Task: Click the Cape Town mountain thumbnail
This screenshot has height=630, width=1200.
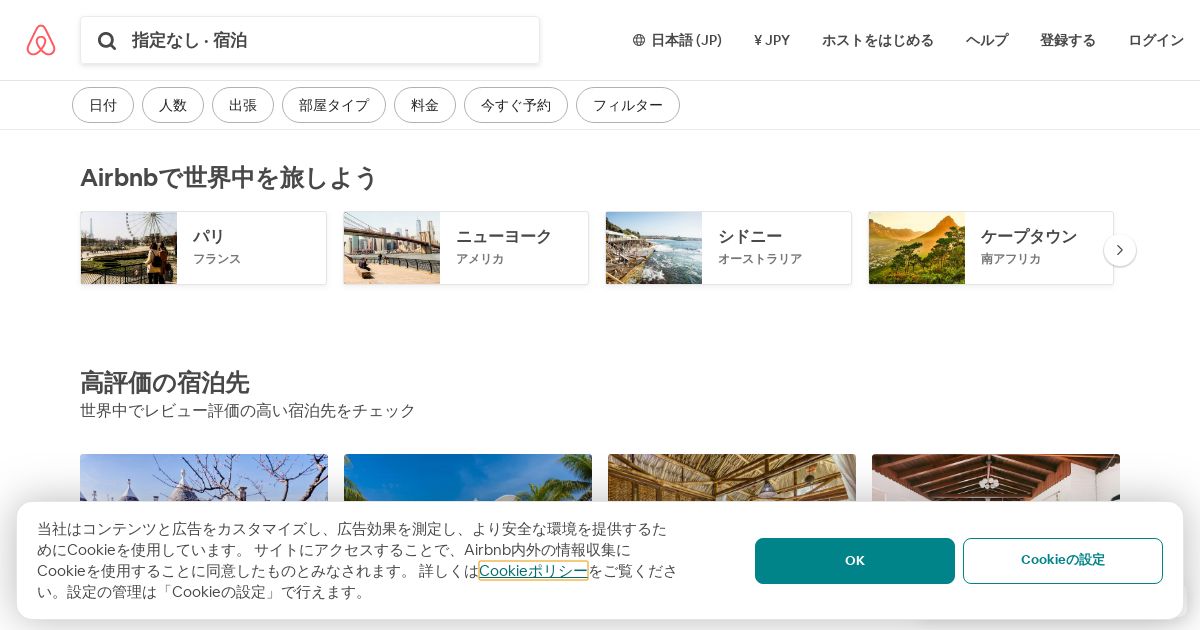Action: click(x=917, y=248)
